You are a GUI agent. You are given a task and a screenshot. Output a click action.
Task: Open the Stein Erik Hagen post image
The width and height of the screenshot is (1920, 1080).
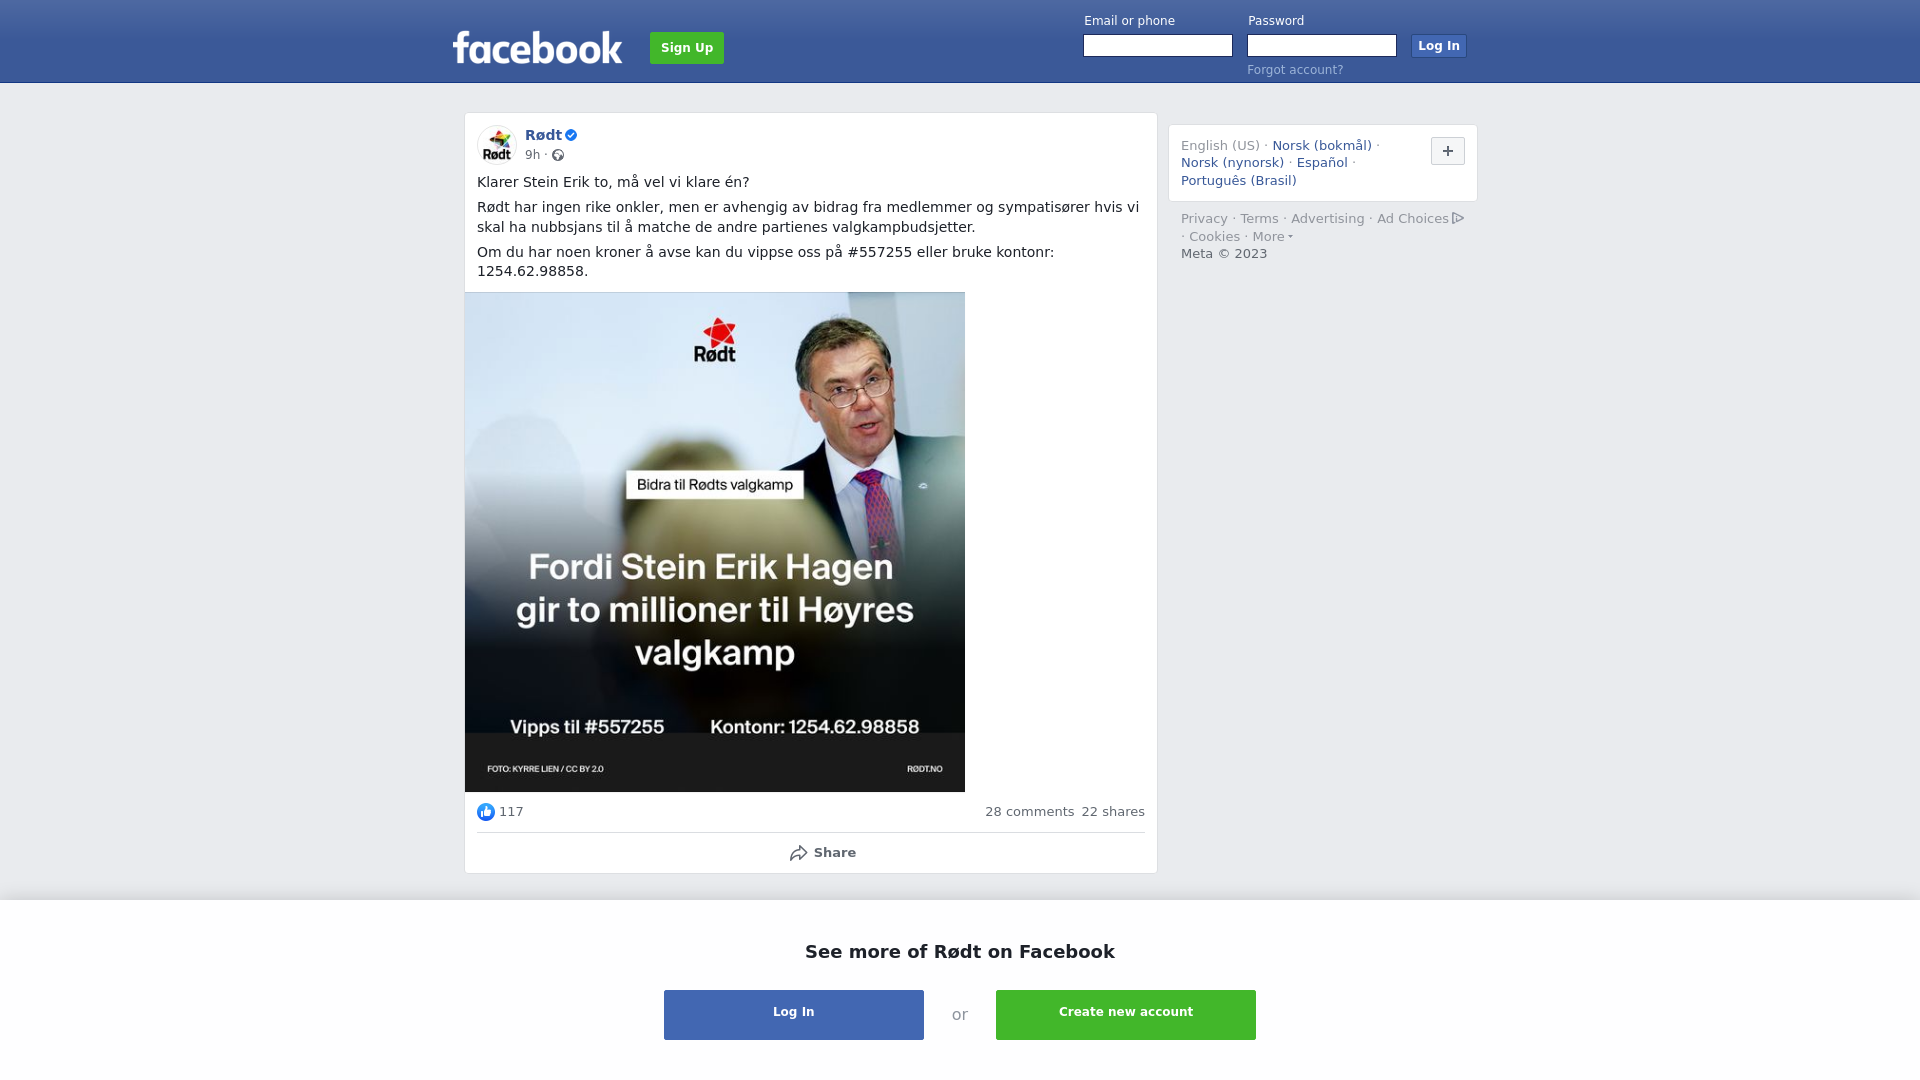[715, 542]
